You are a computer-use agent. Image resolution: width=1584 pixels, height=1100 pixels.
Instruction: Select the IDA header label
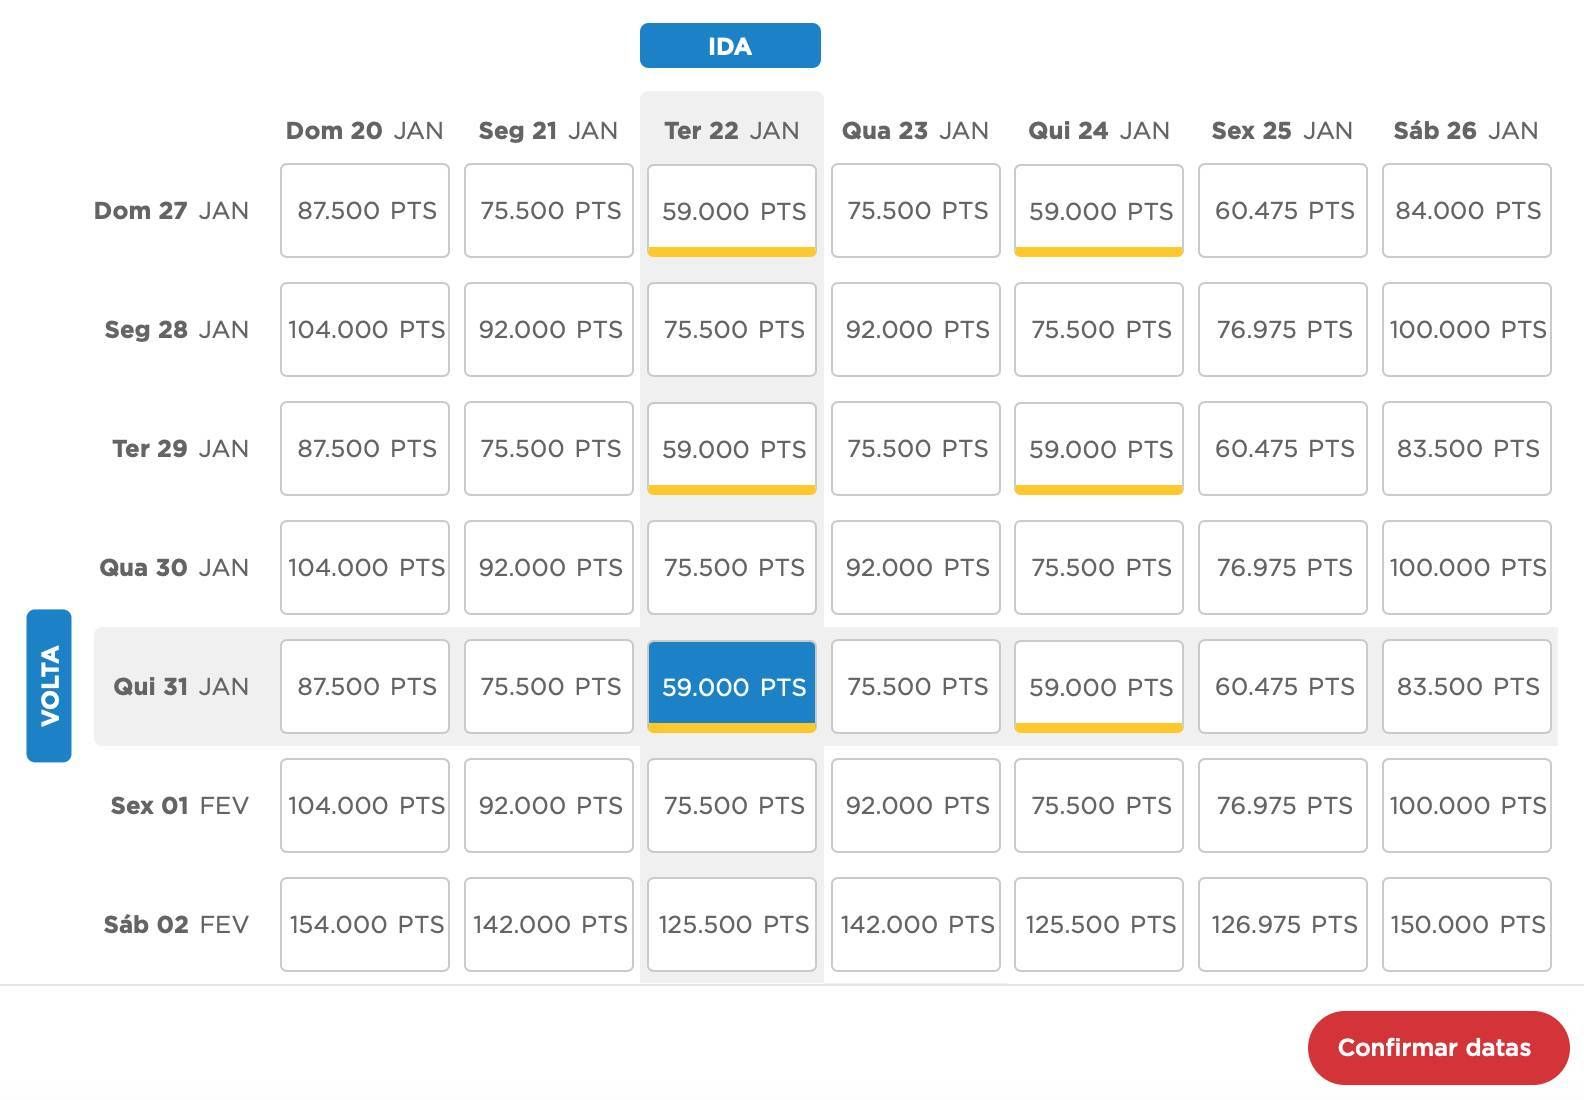730,46
